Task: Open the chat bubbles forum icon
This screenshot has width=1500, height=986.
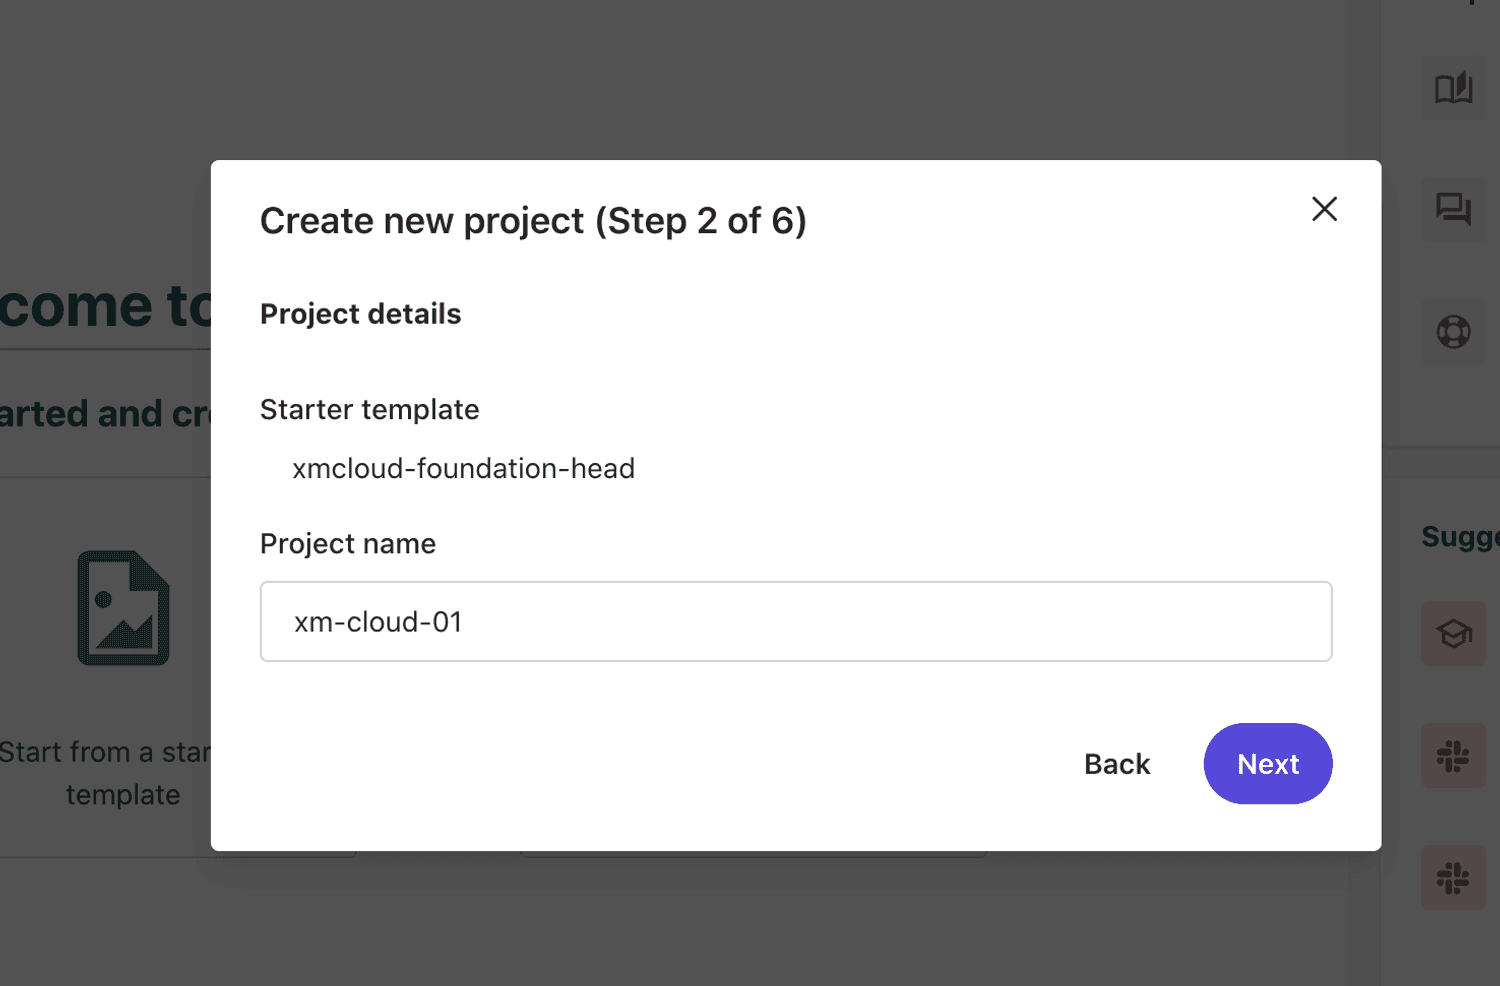Action: [x=1453, y=209]
